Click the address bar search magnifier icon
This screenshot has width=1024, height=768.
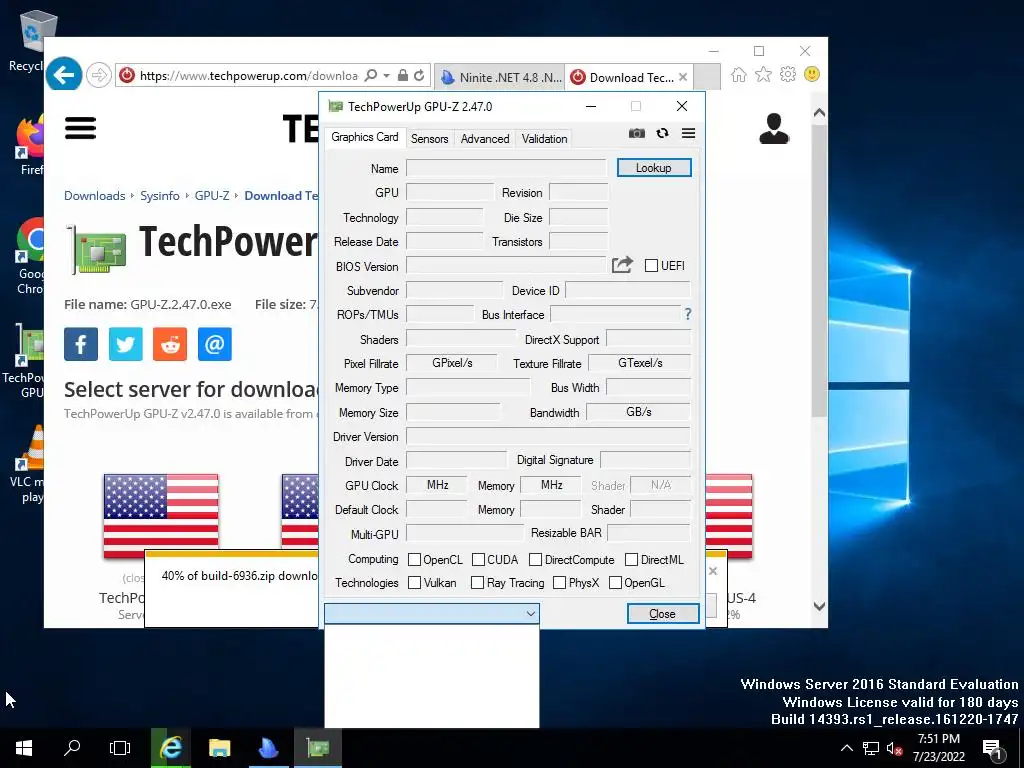click(370, 75)
